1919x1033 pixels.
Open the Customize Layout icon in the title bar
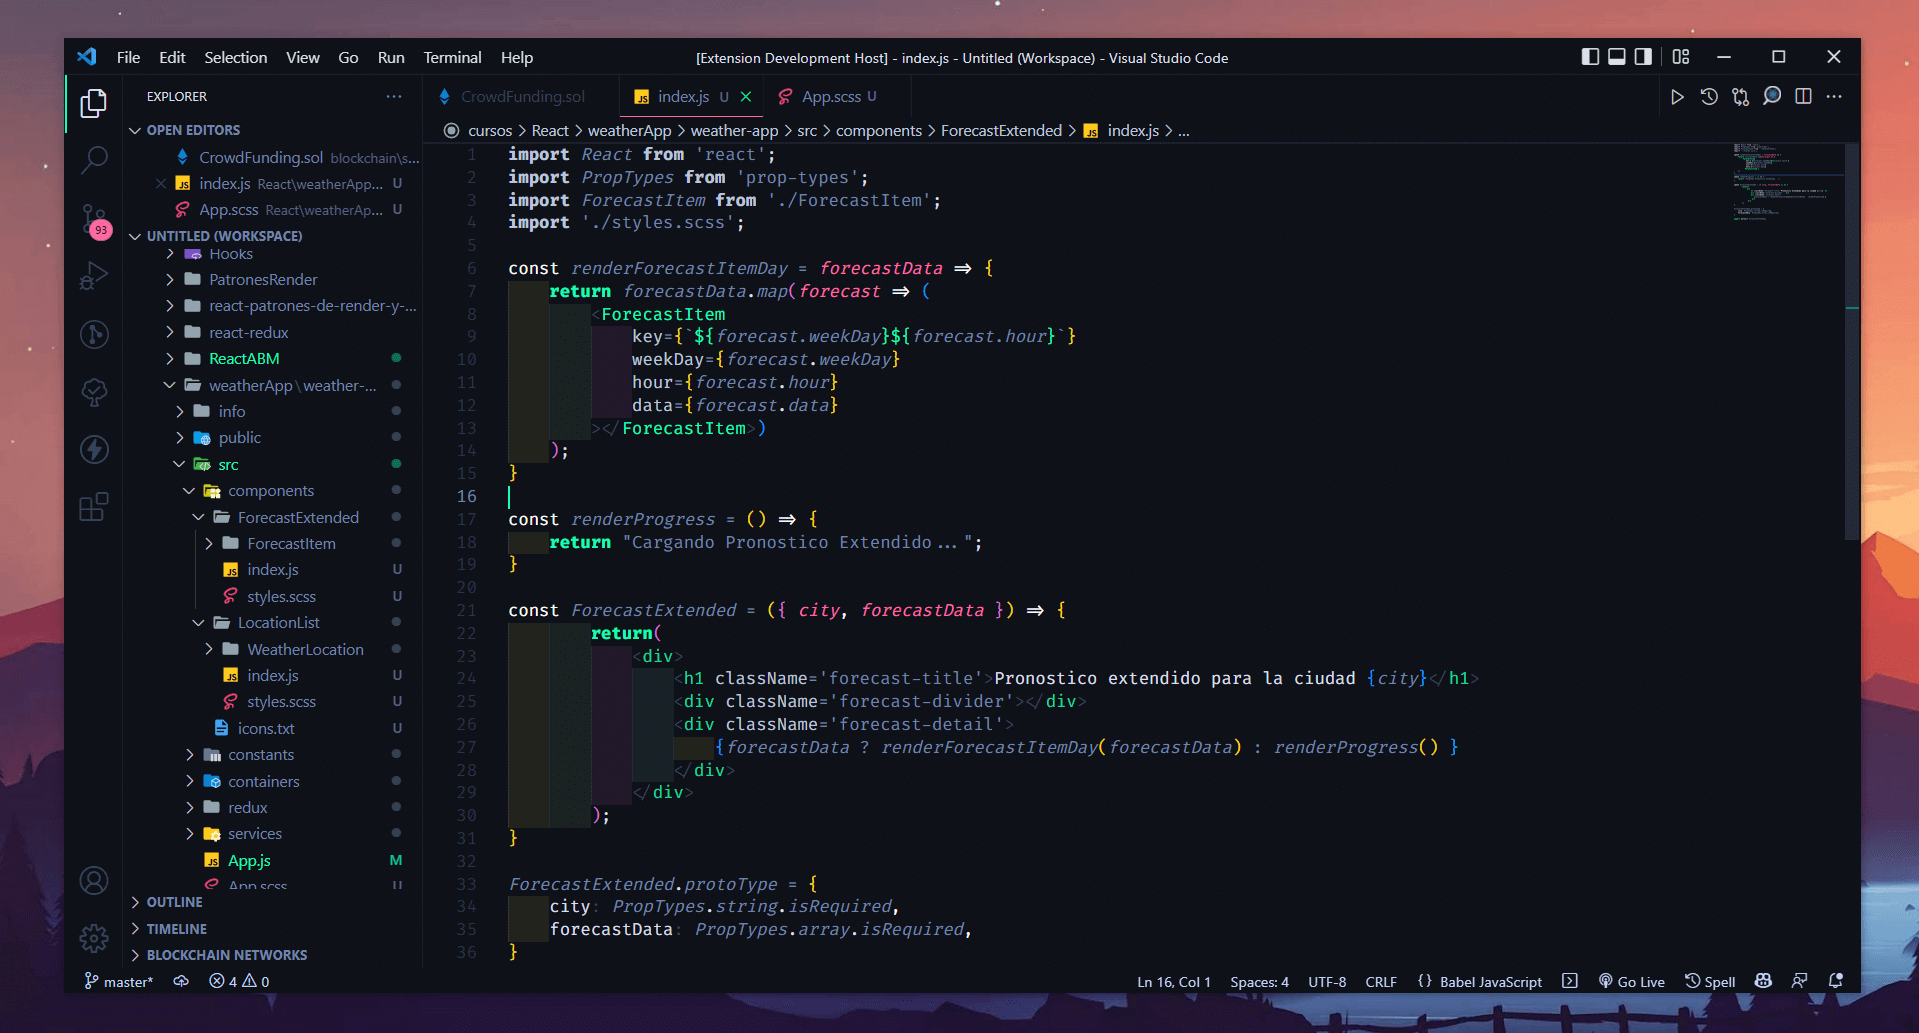click(1681, 57)
